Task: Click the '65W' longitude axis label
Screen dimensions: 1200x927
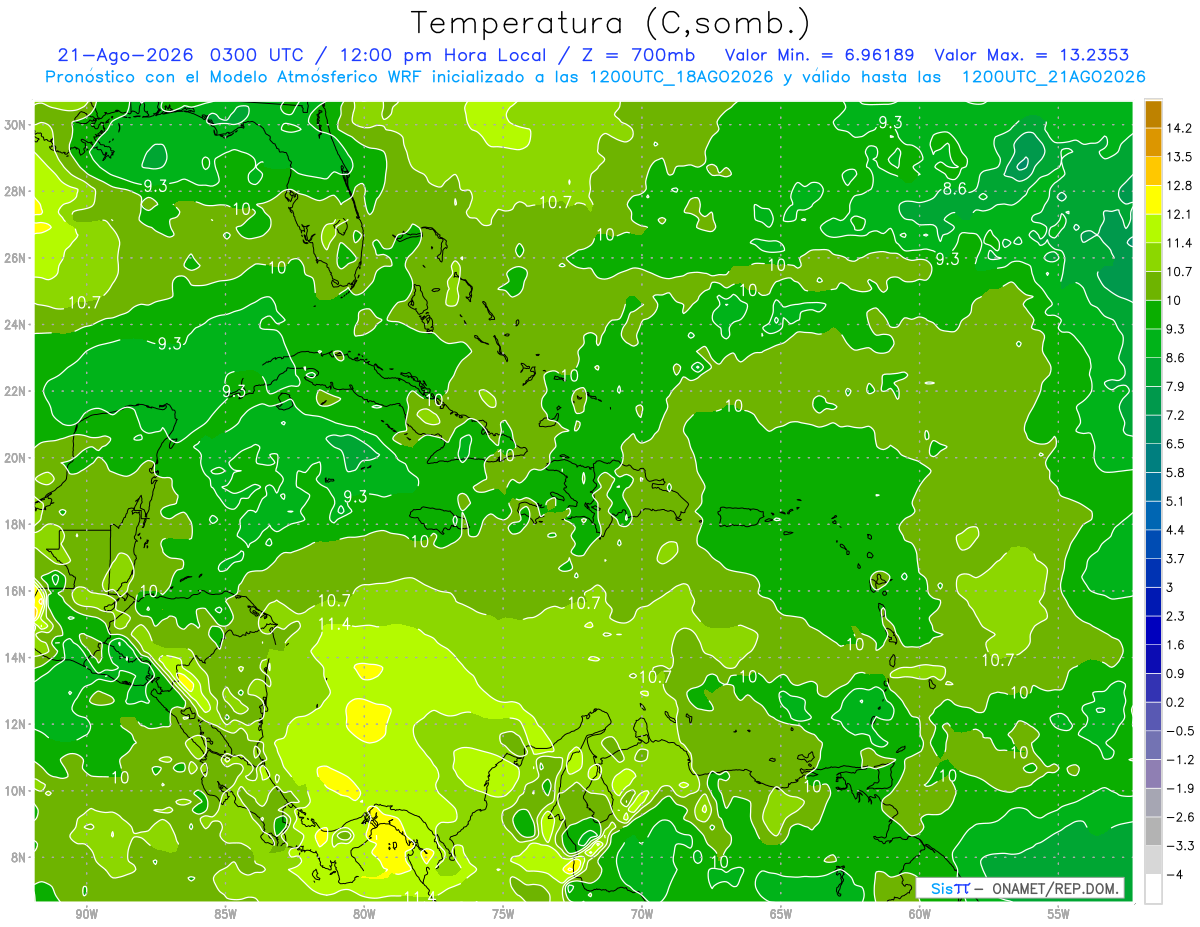Action: [781, 914]
